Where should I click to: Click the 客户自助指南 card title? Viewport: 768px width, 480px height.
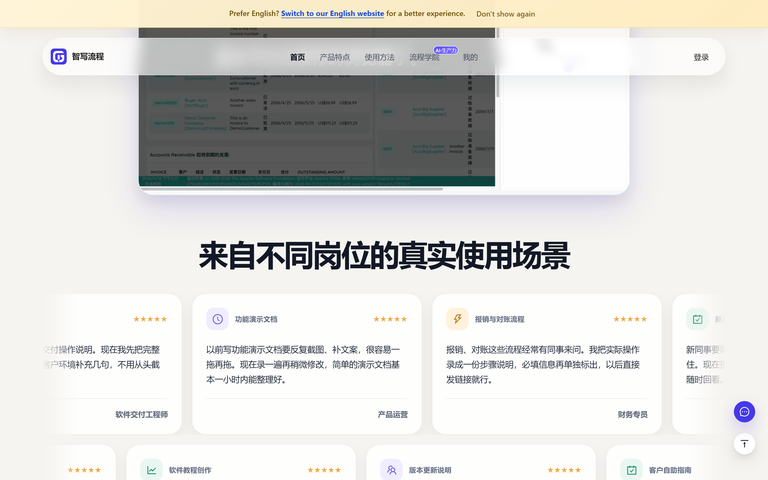pyautogui.click(x=670, y=470)
